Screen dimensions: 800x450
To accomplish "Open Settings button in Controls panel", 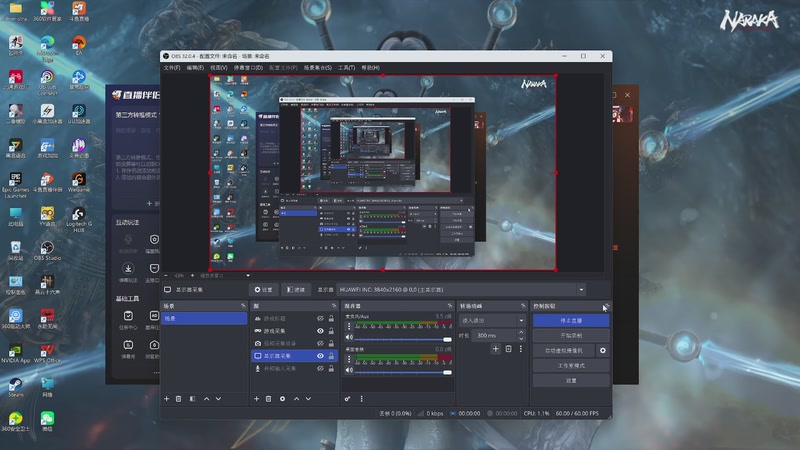I will pyautogui.click(x=571, y=381).
